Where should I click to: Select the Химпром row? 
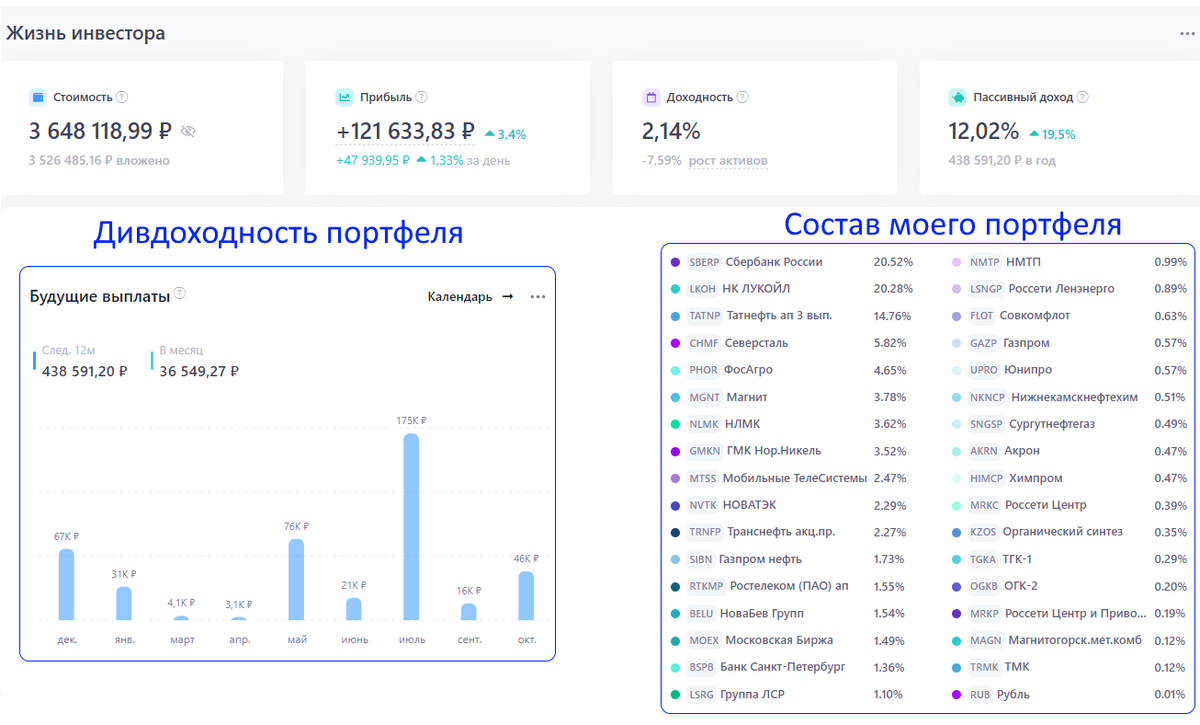(1068, 478)
